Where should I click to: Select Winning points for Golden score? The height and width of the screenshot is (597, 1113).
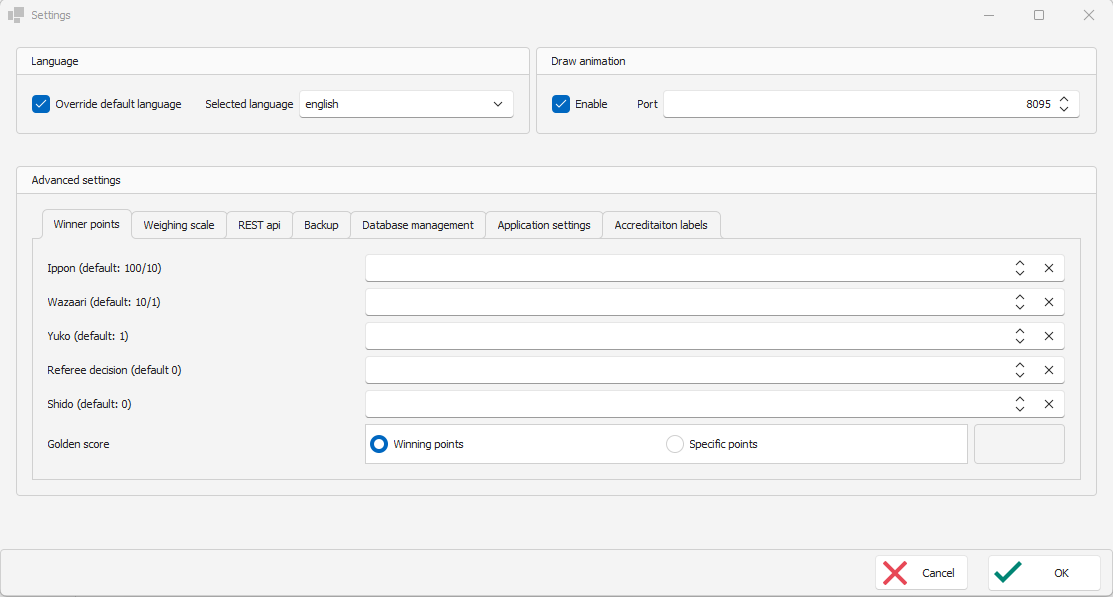point(379,444)
